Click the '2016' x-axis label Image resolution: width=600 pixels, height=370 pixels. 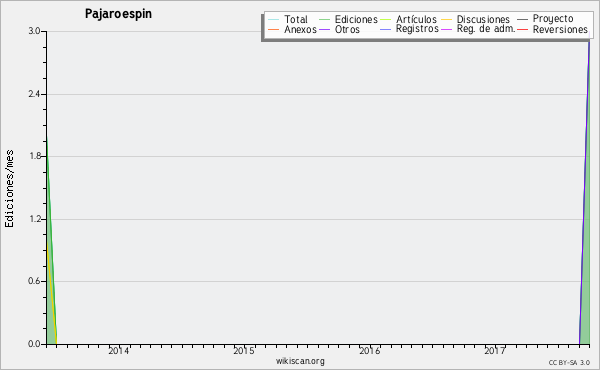tap(370, 351)
